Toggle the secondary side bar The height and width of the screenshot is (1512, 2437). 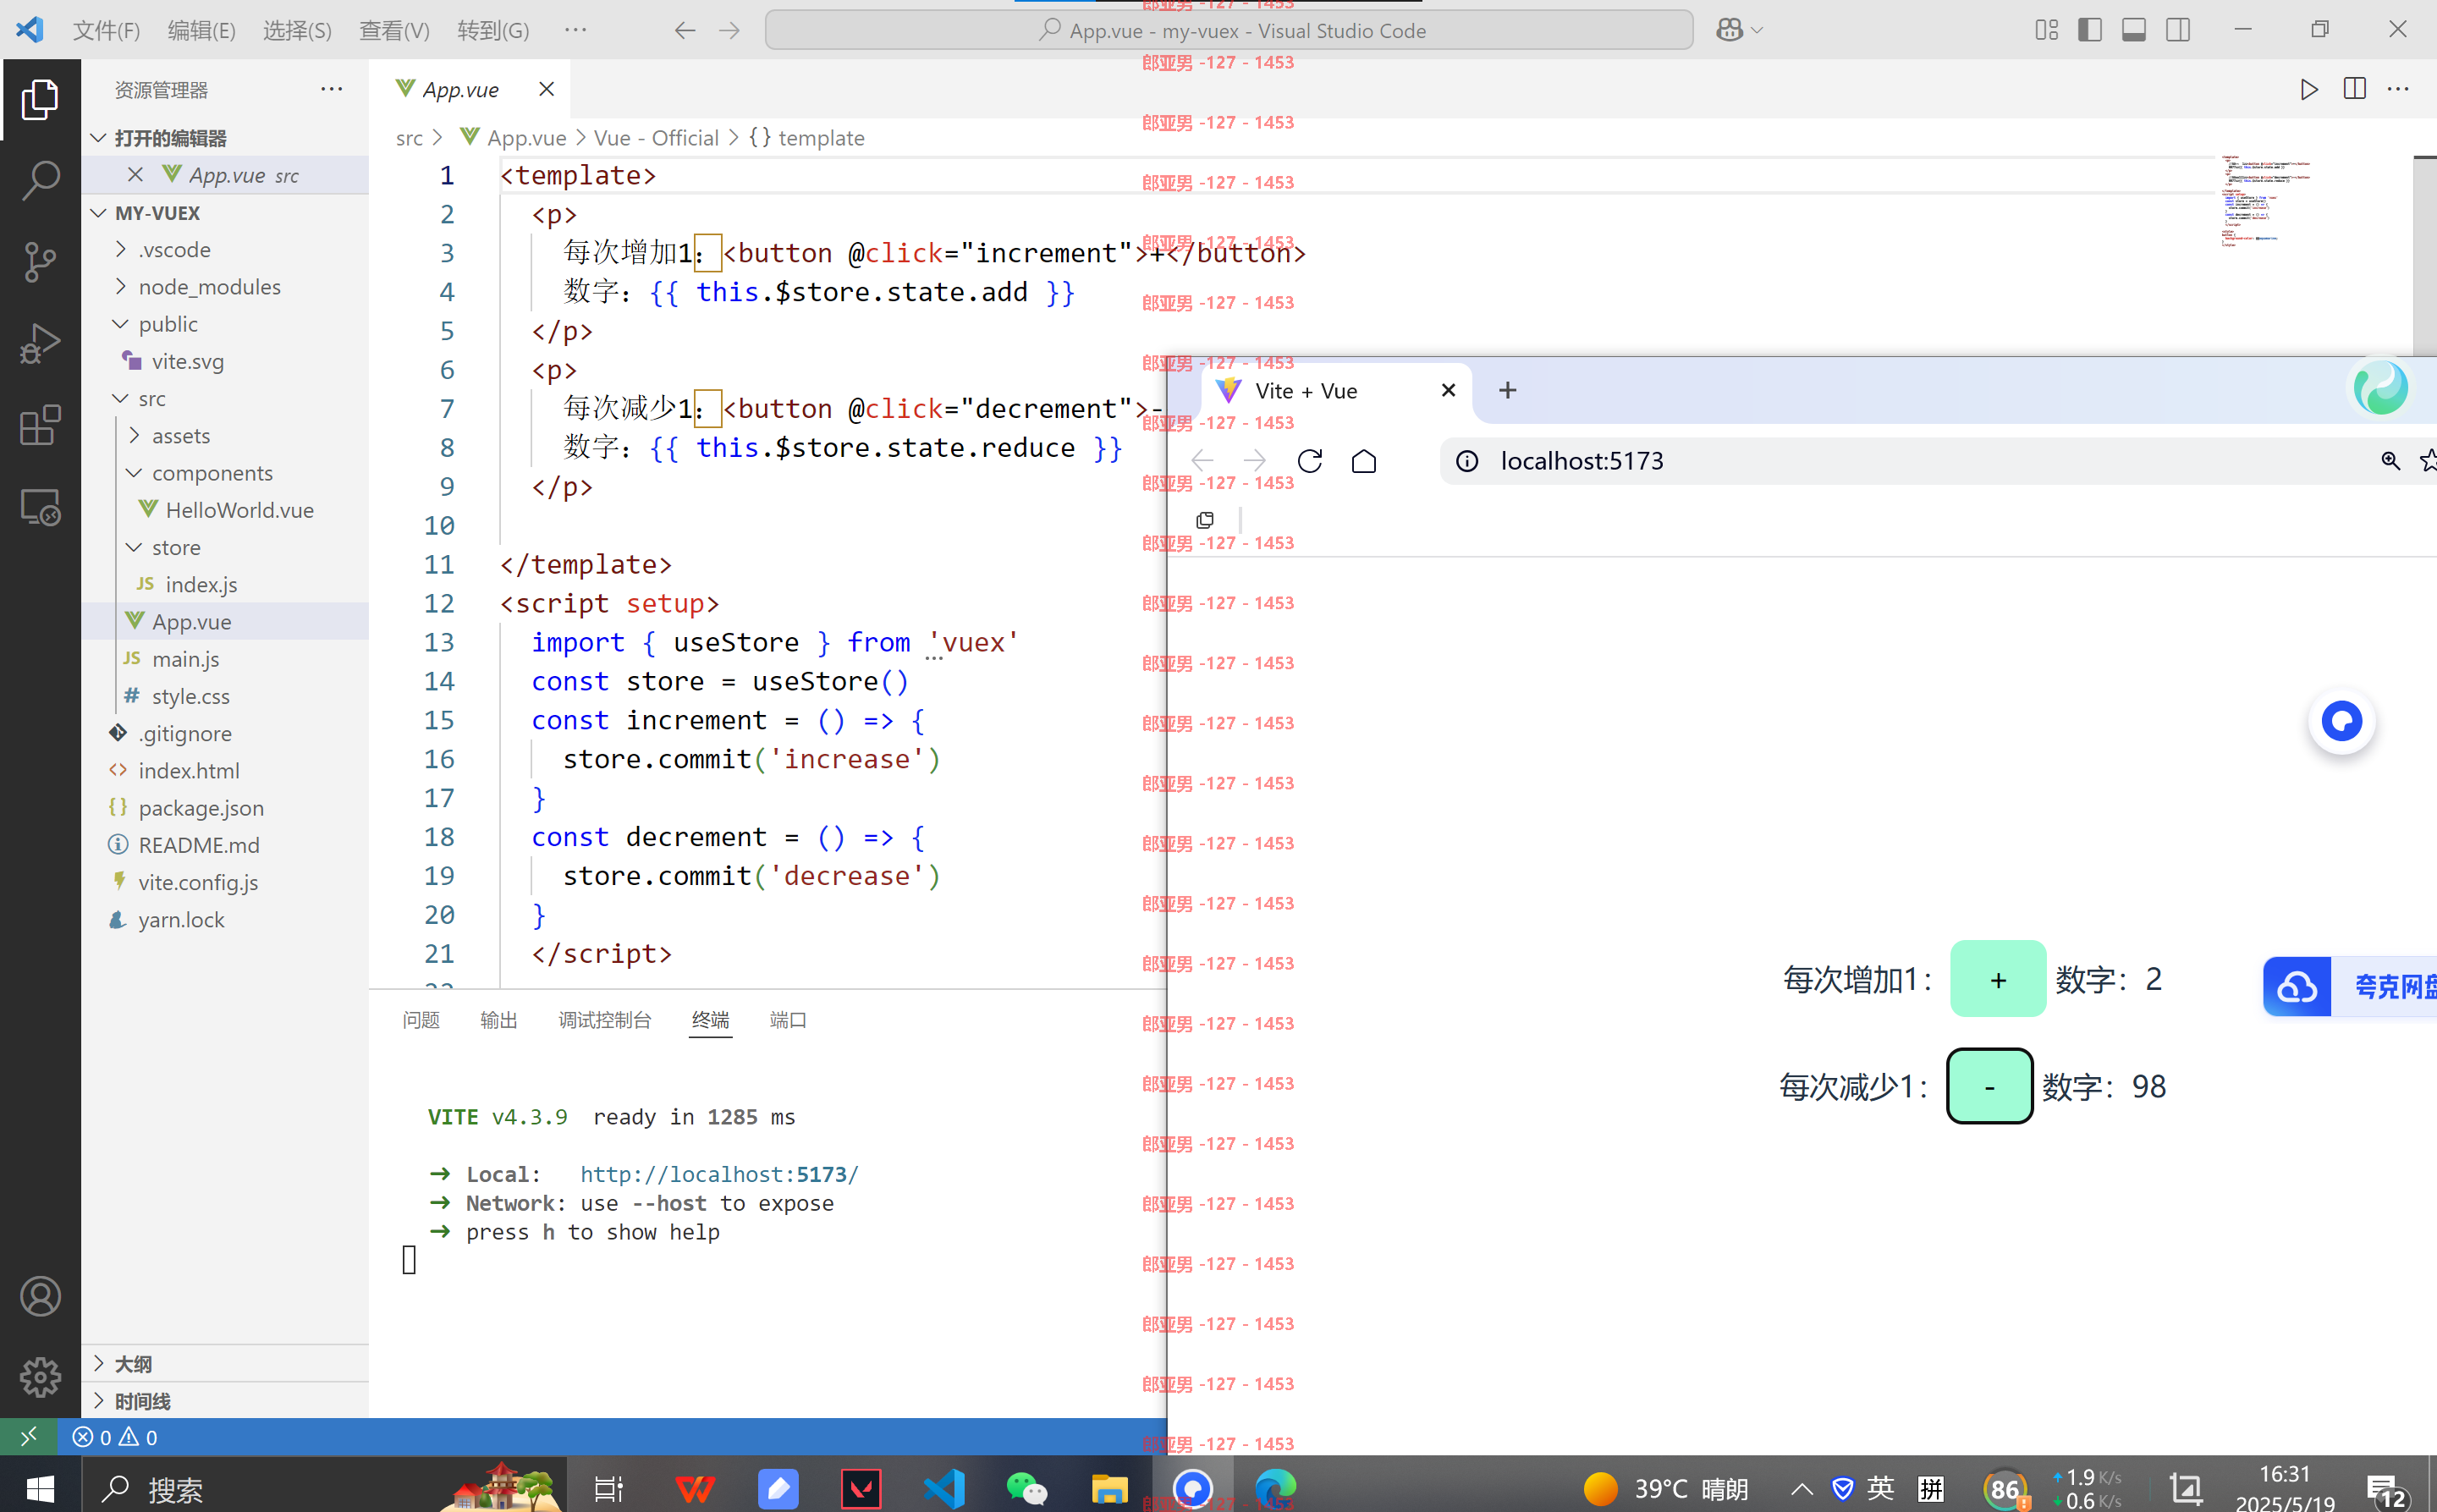tap(2178, 30)
